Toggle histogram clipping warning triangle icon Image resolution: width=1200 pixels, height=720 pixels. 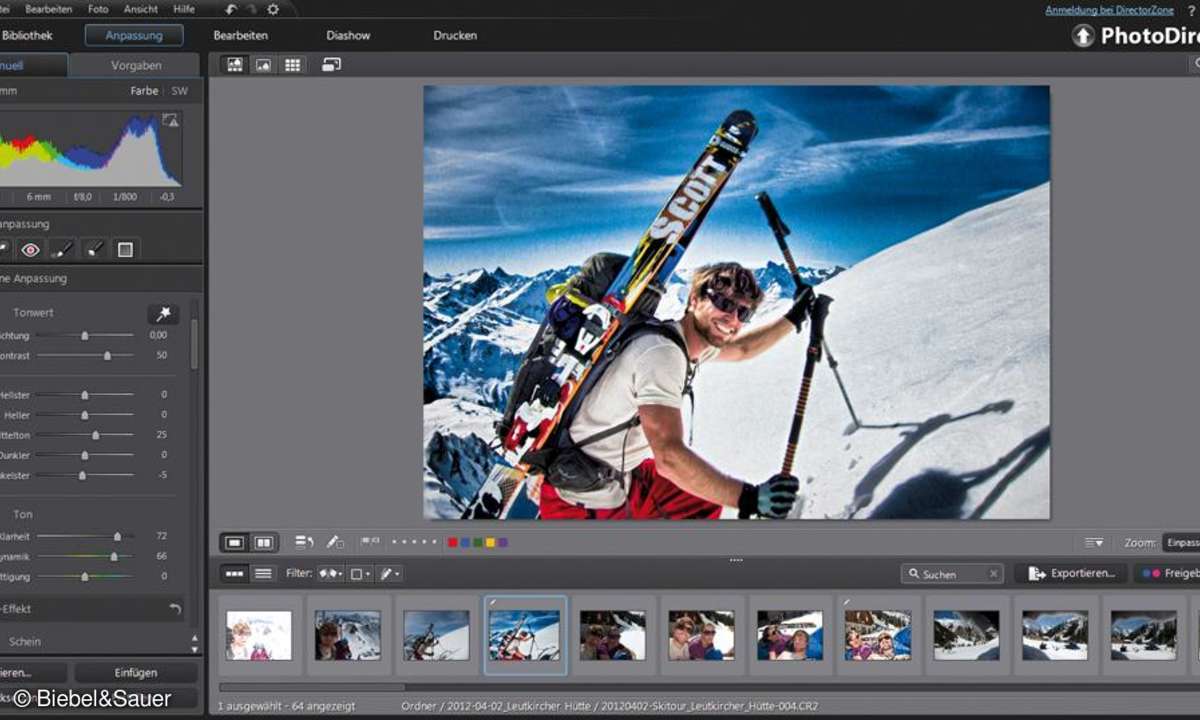click(x=170, y=120)
